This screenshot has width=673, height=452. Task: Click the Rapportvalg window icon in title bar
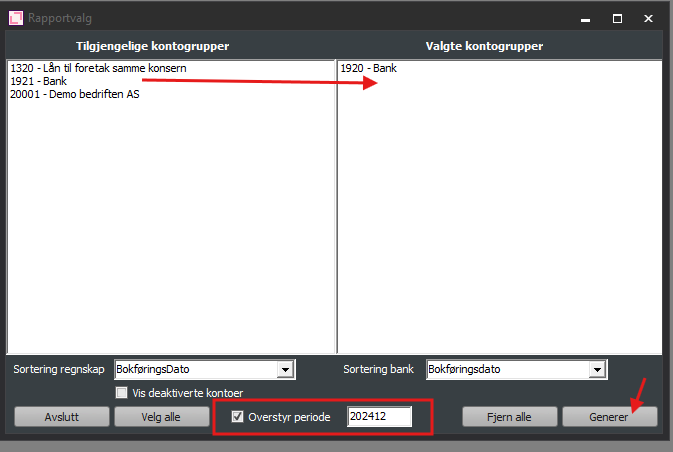pos(16,18)
